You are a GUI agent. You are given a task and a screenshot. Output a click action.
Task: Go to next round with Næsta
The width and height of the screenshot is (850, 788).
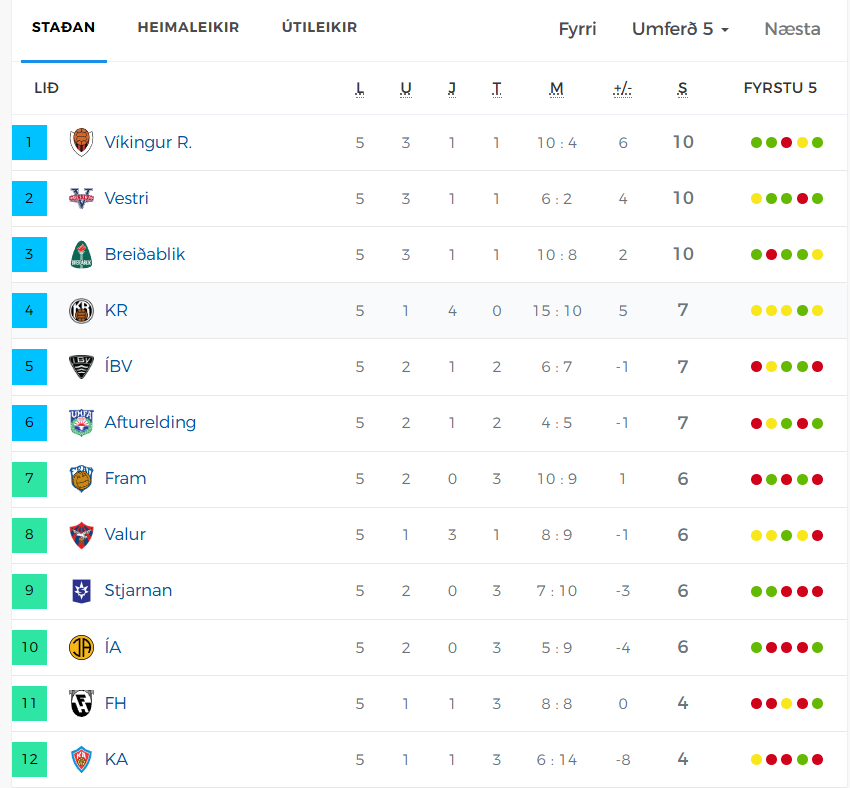coord(792,29)
